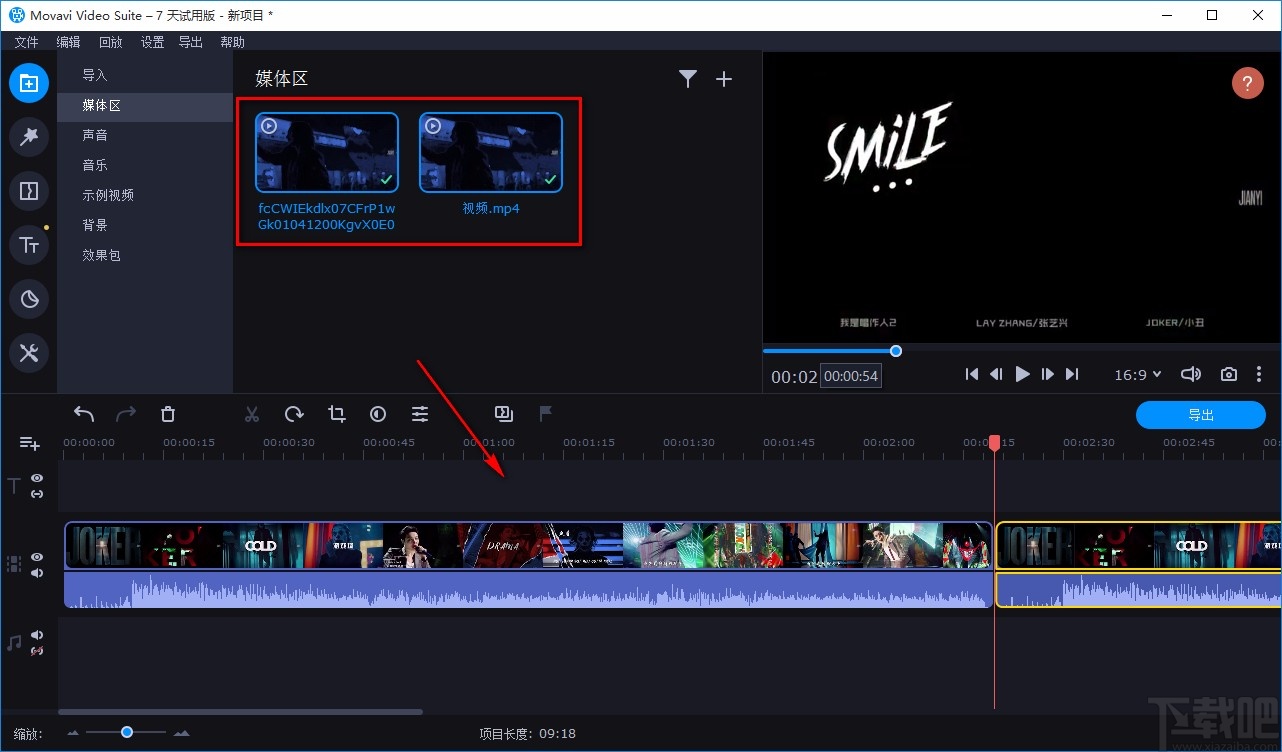This screenshot has width=1282, height=752.
Task: Click the 00:00:54 timecode field
Action: click(x=850, y=377)
